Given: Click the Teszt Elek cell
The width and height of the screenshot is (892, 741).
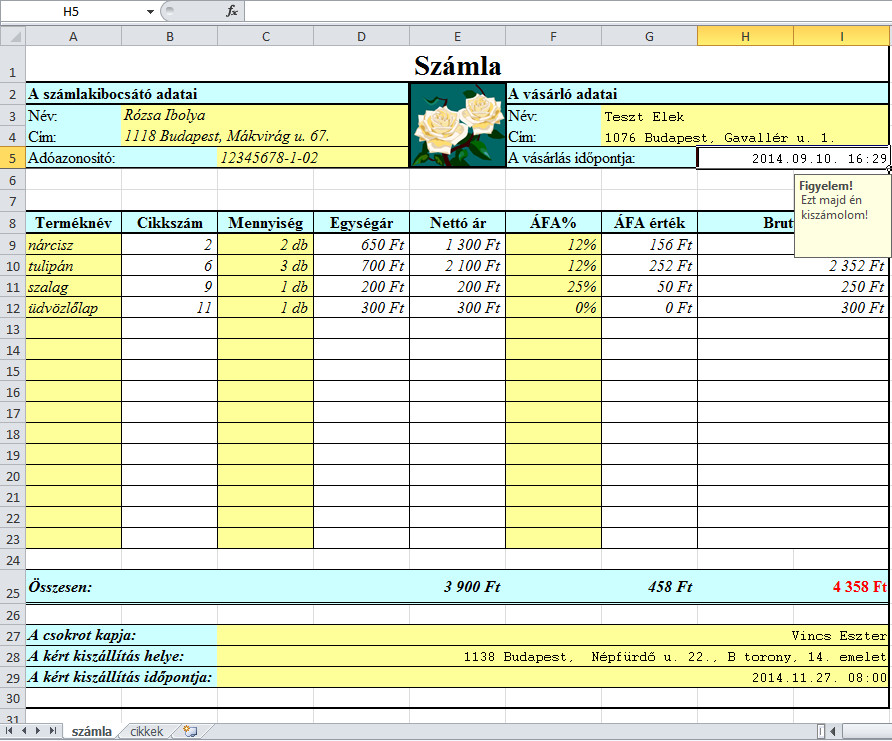Looking at the screenshot, I should pos(745,116).
